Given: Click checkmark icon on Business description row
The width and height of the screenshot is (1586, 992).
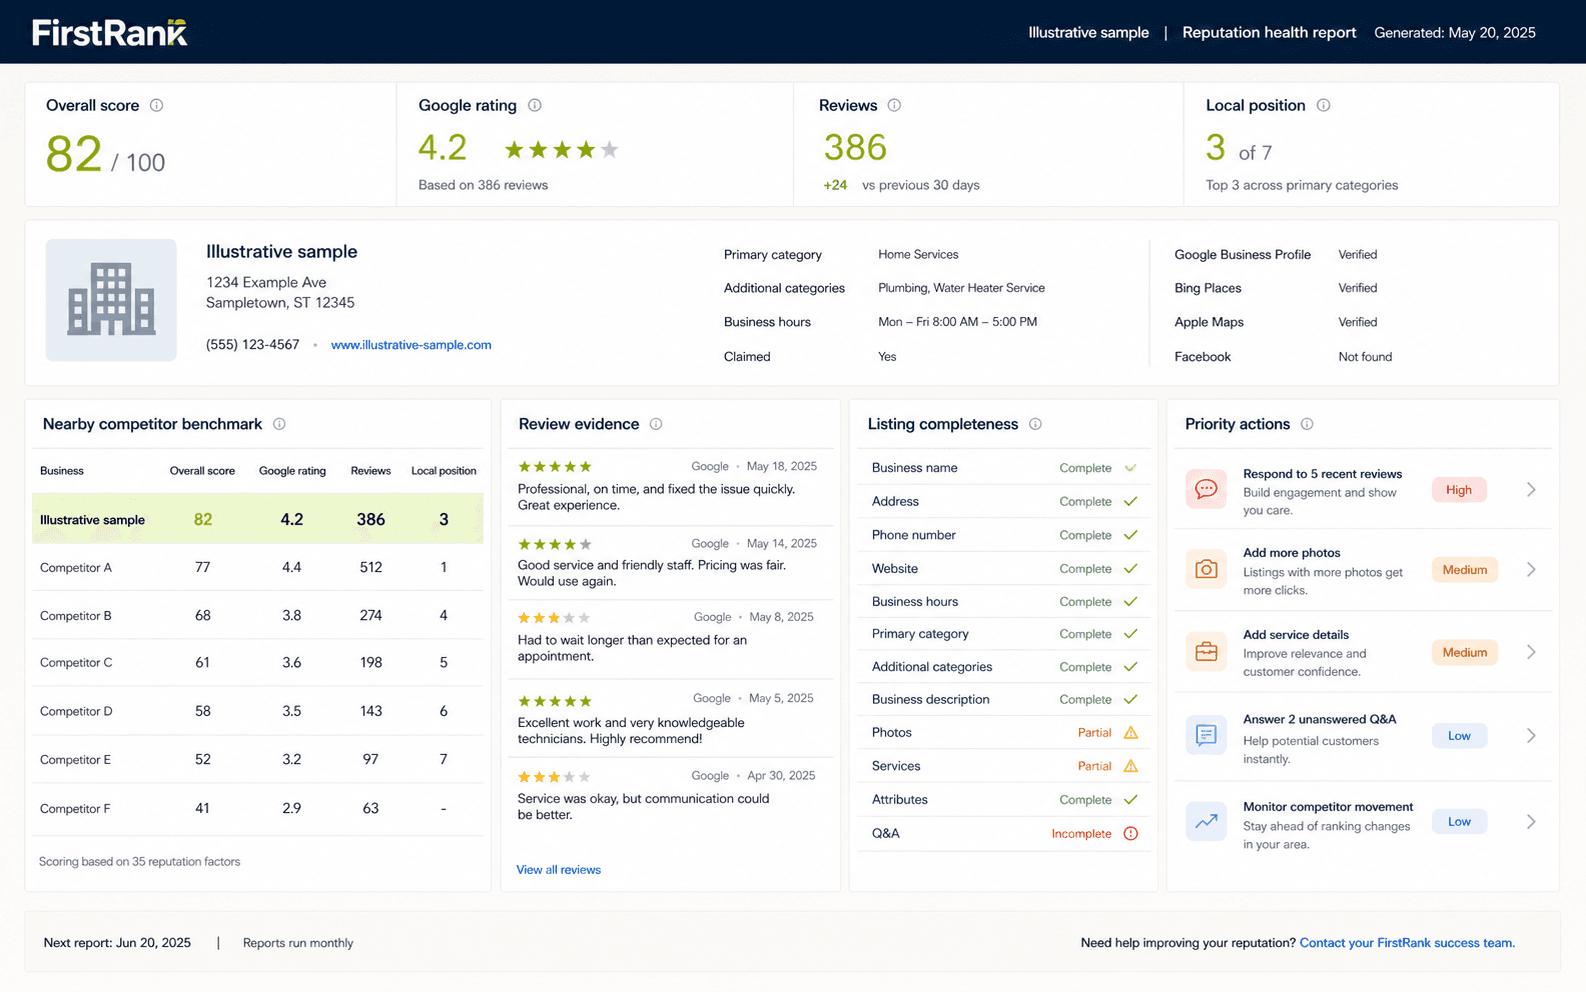Looking at the screenshot, I should coord(1131,699).
